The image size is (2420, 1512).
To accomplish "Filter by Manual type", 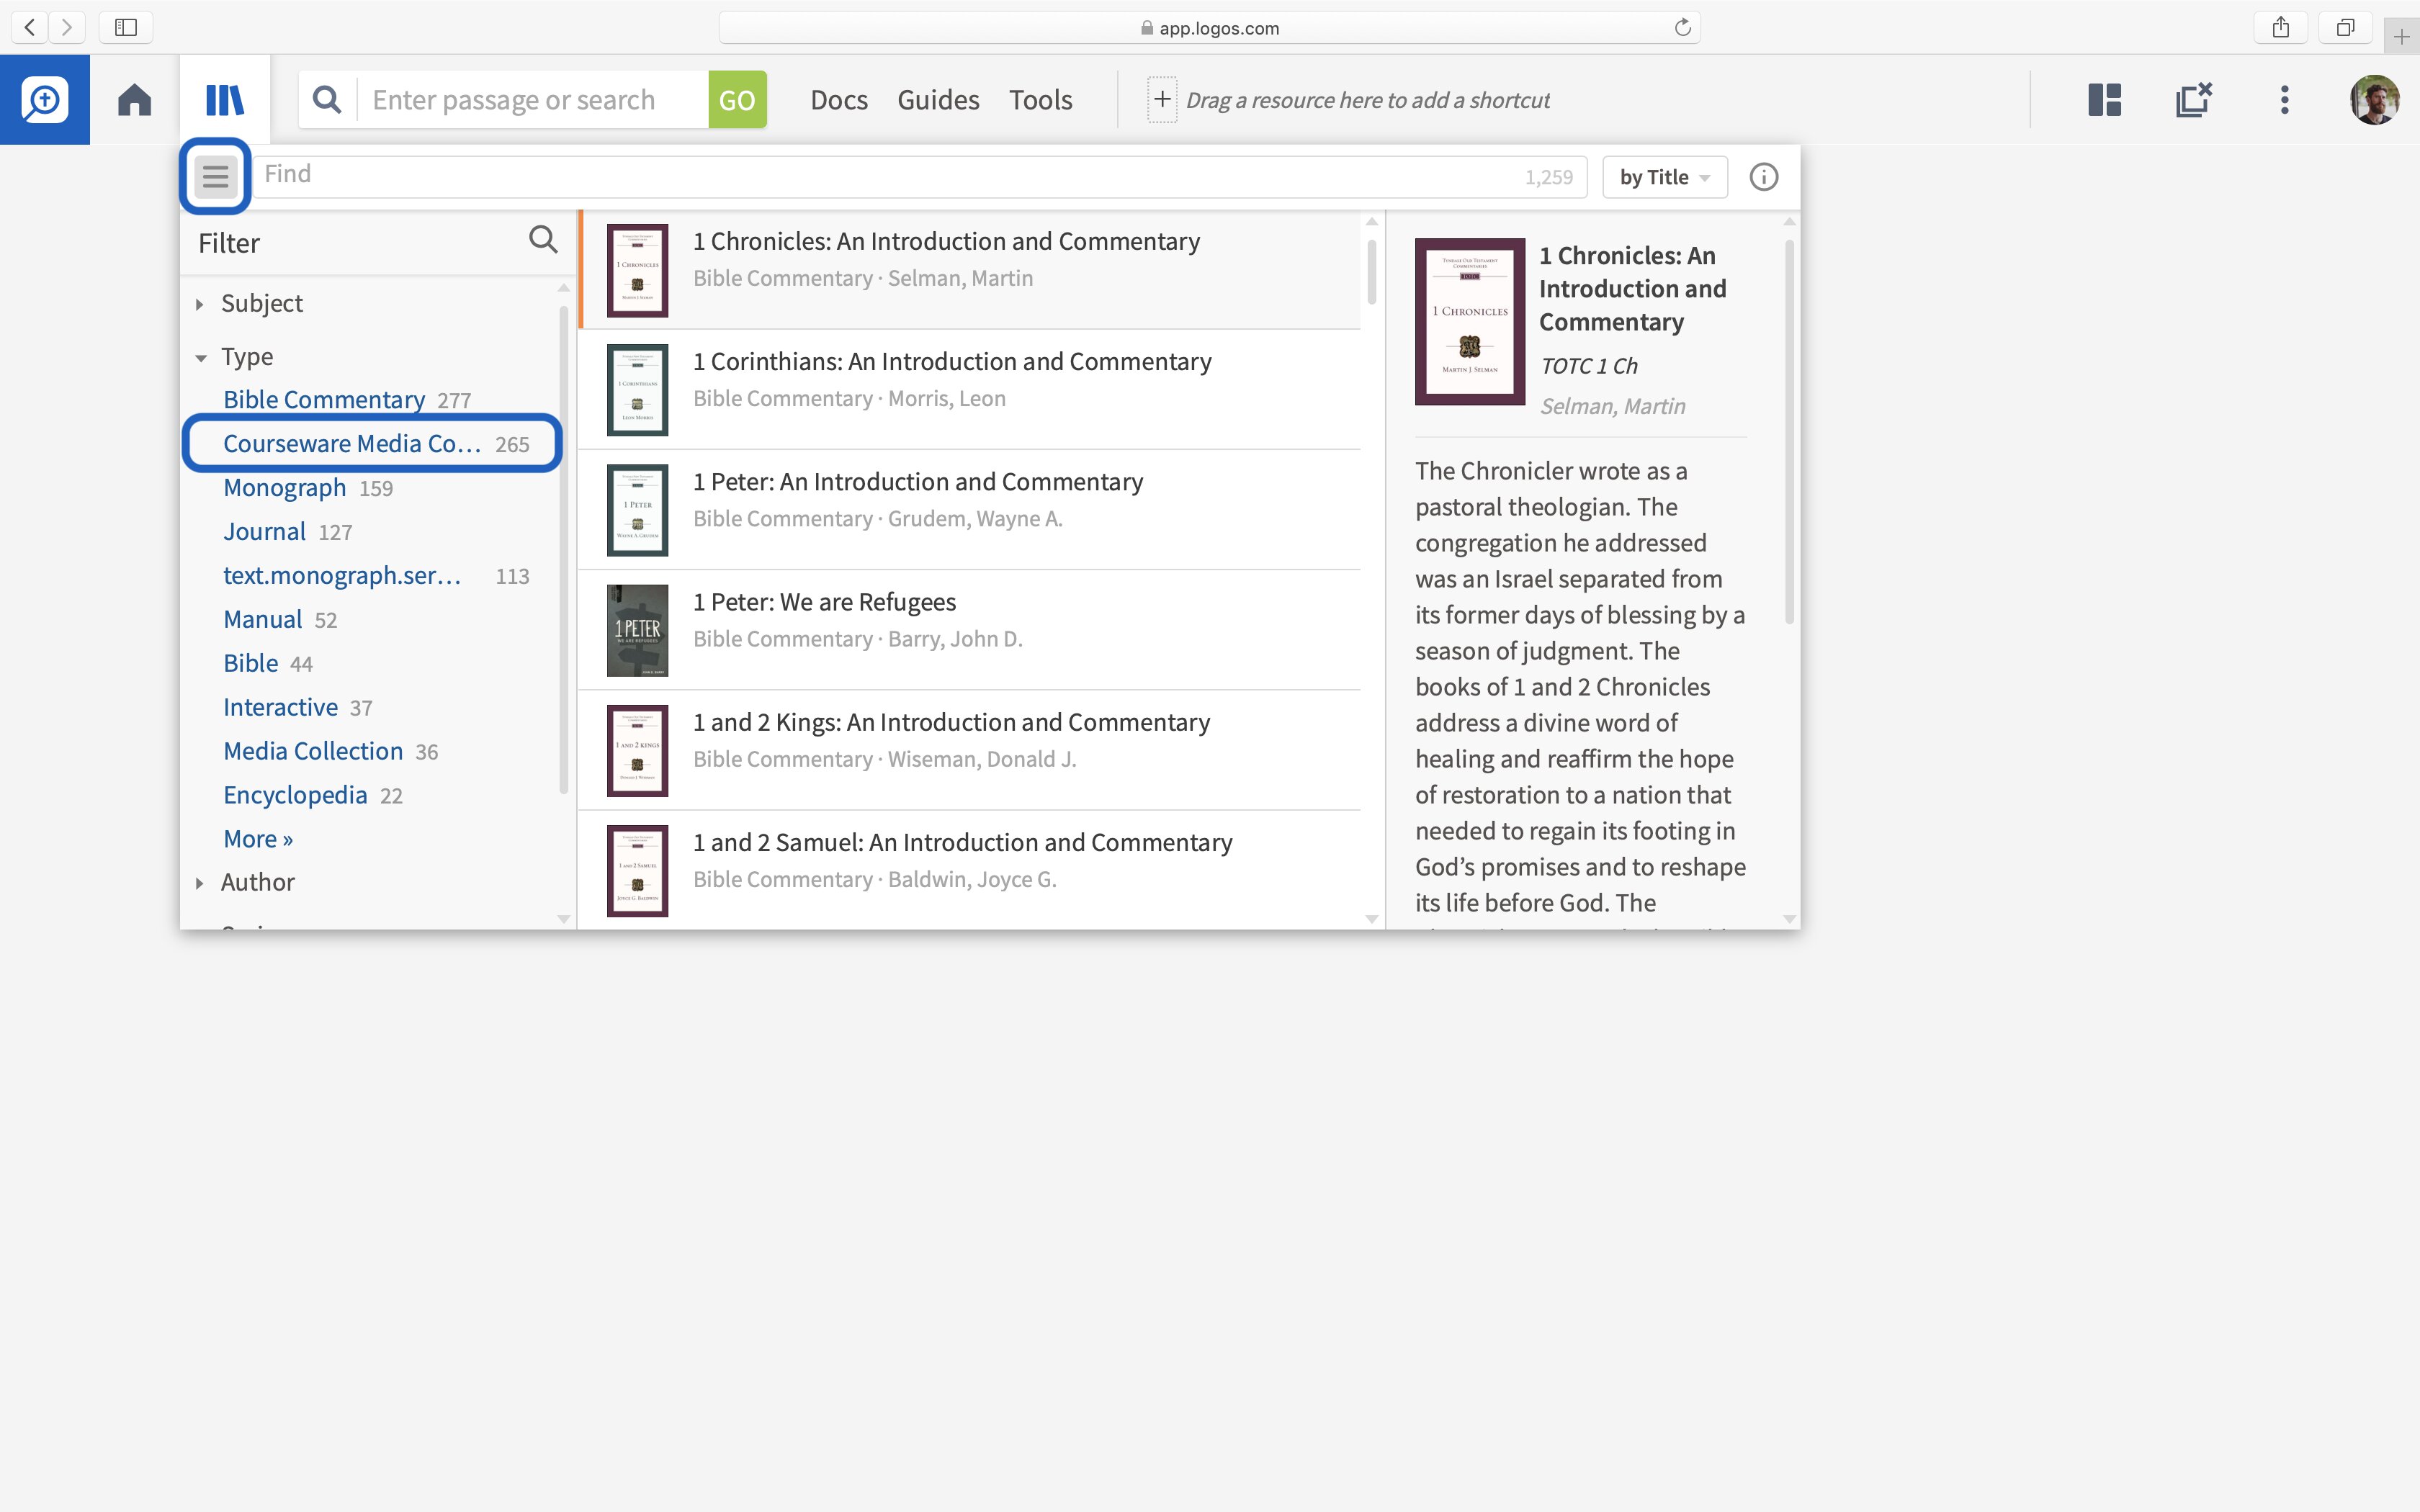I will [x=263, y=620].
